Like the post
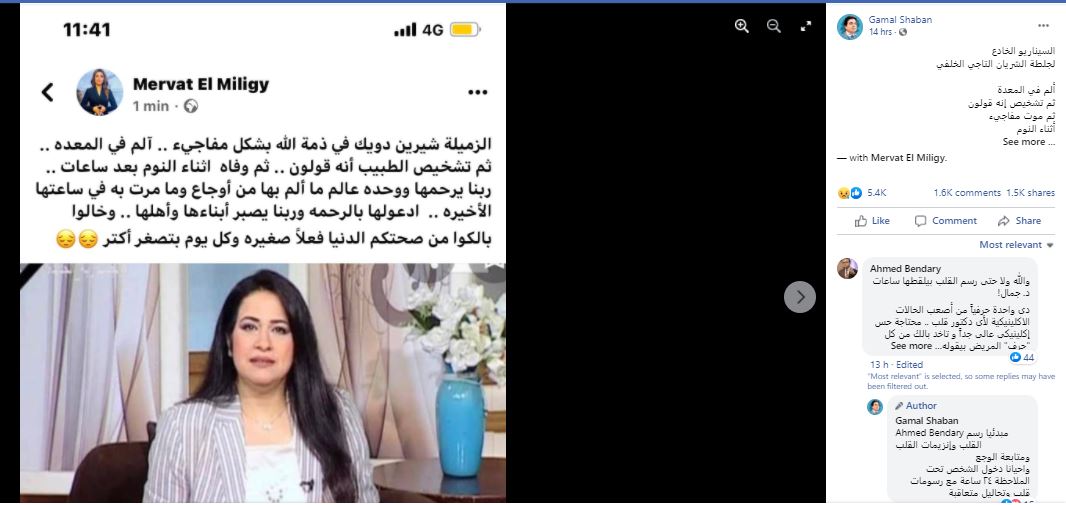 [x=872, y=221]
